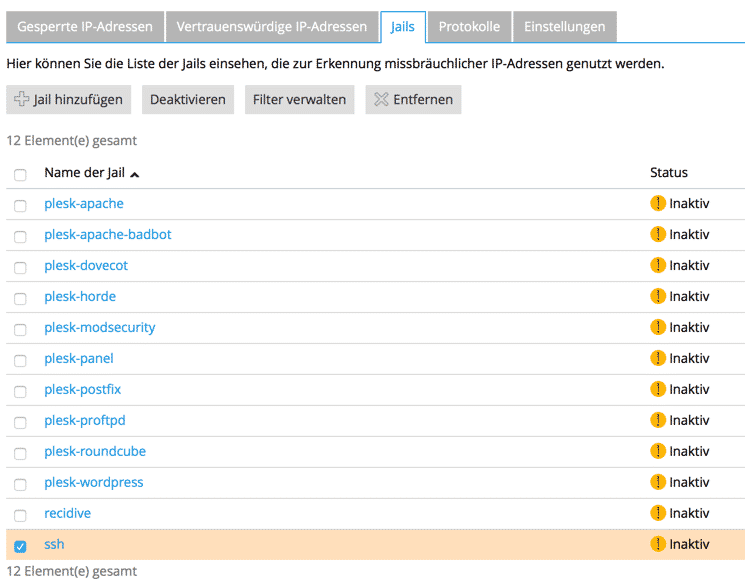The height and width of the screenshot is (586, 745).
Task: Switch to Gesperrte IP-Adressen tab
Action: tap(85, 27)
